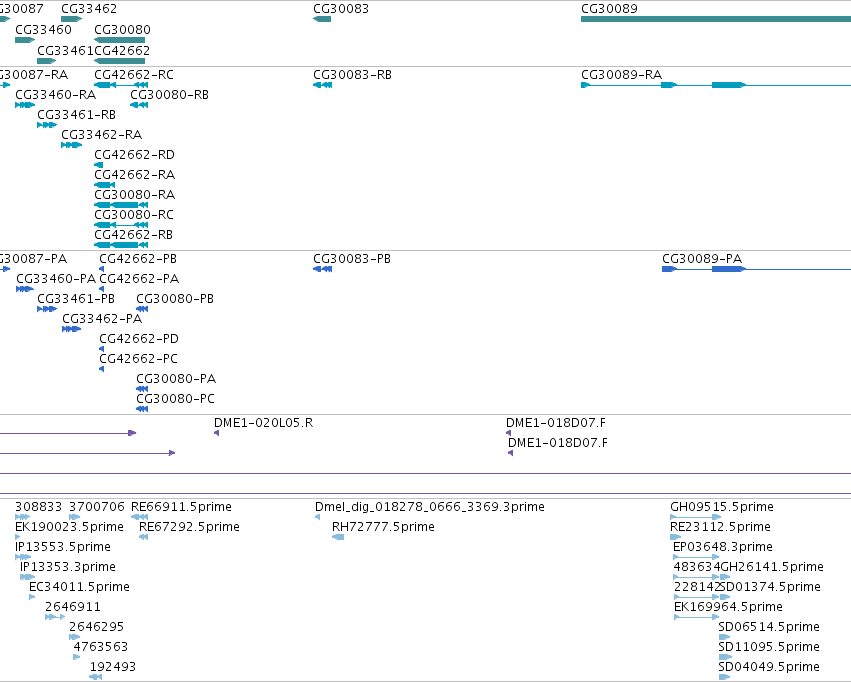Select transcript label CG30080-RB

click(x=169, y=95)
